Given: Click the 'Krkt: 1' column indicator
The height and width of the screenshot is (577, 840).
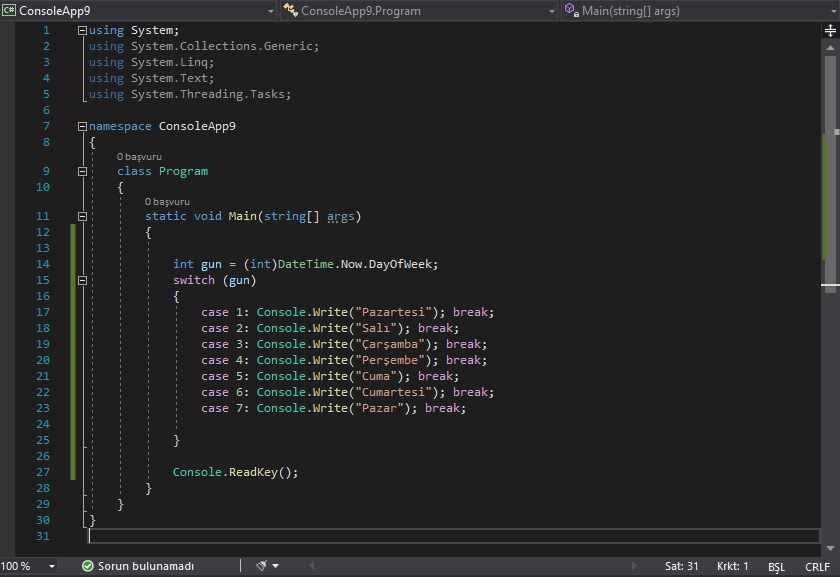Looking at the screenshot, I should 732,566.
